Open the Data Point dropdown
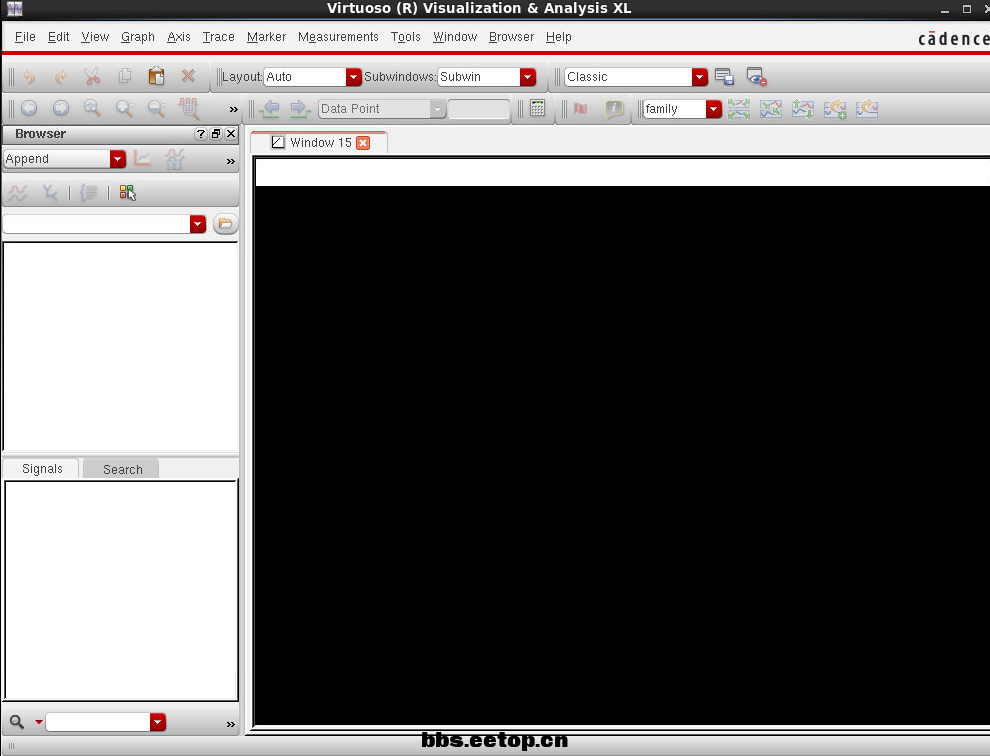 438,109
